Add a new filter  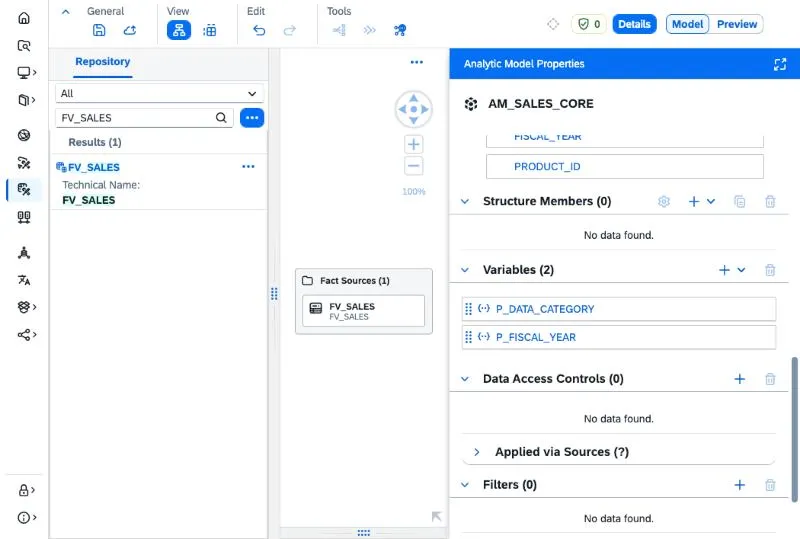coord(739,485)
